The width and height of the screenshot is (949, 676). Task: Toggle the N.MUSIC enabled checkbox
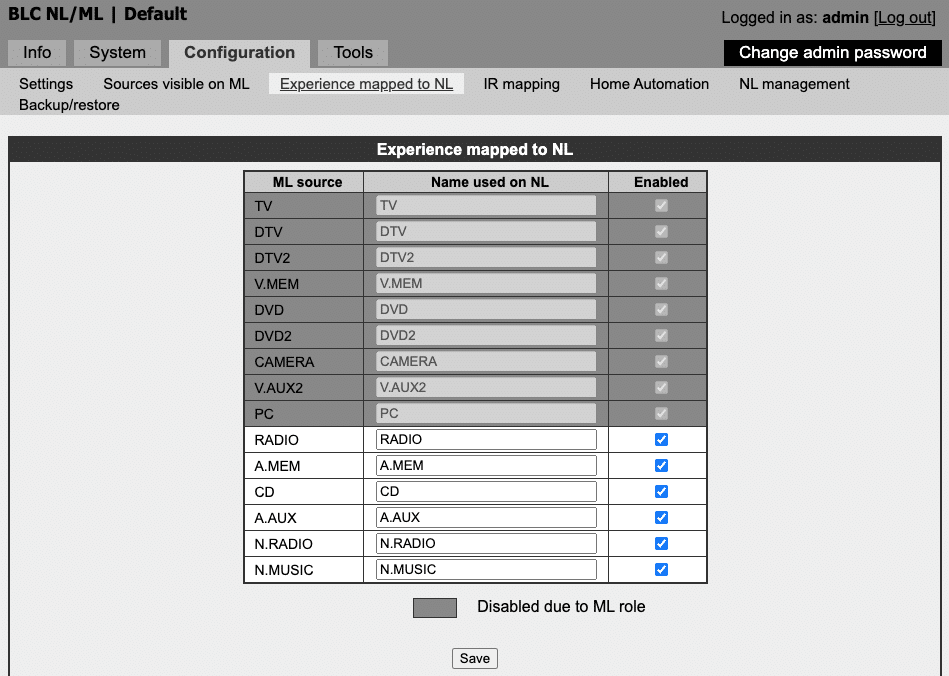click(661, 569)
